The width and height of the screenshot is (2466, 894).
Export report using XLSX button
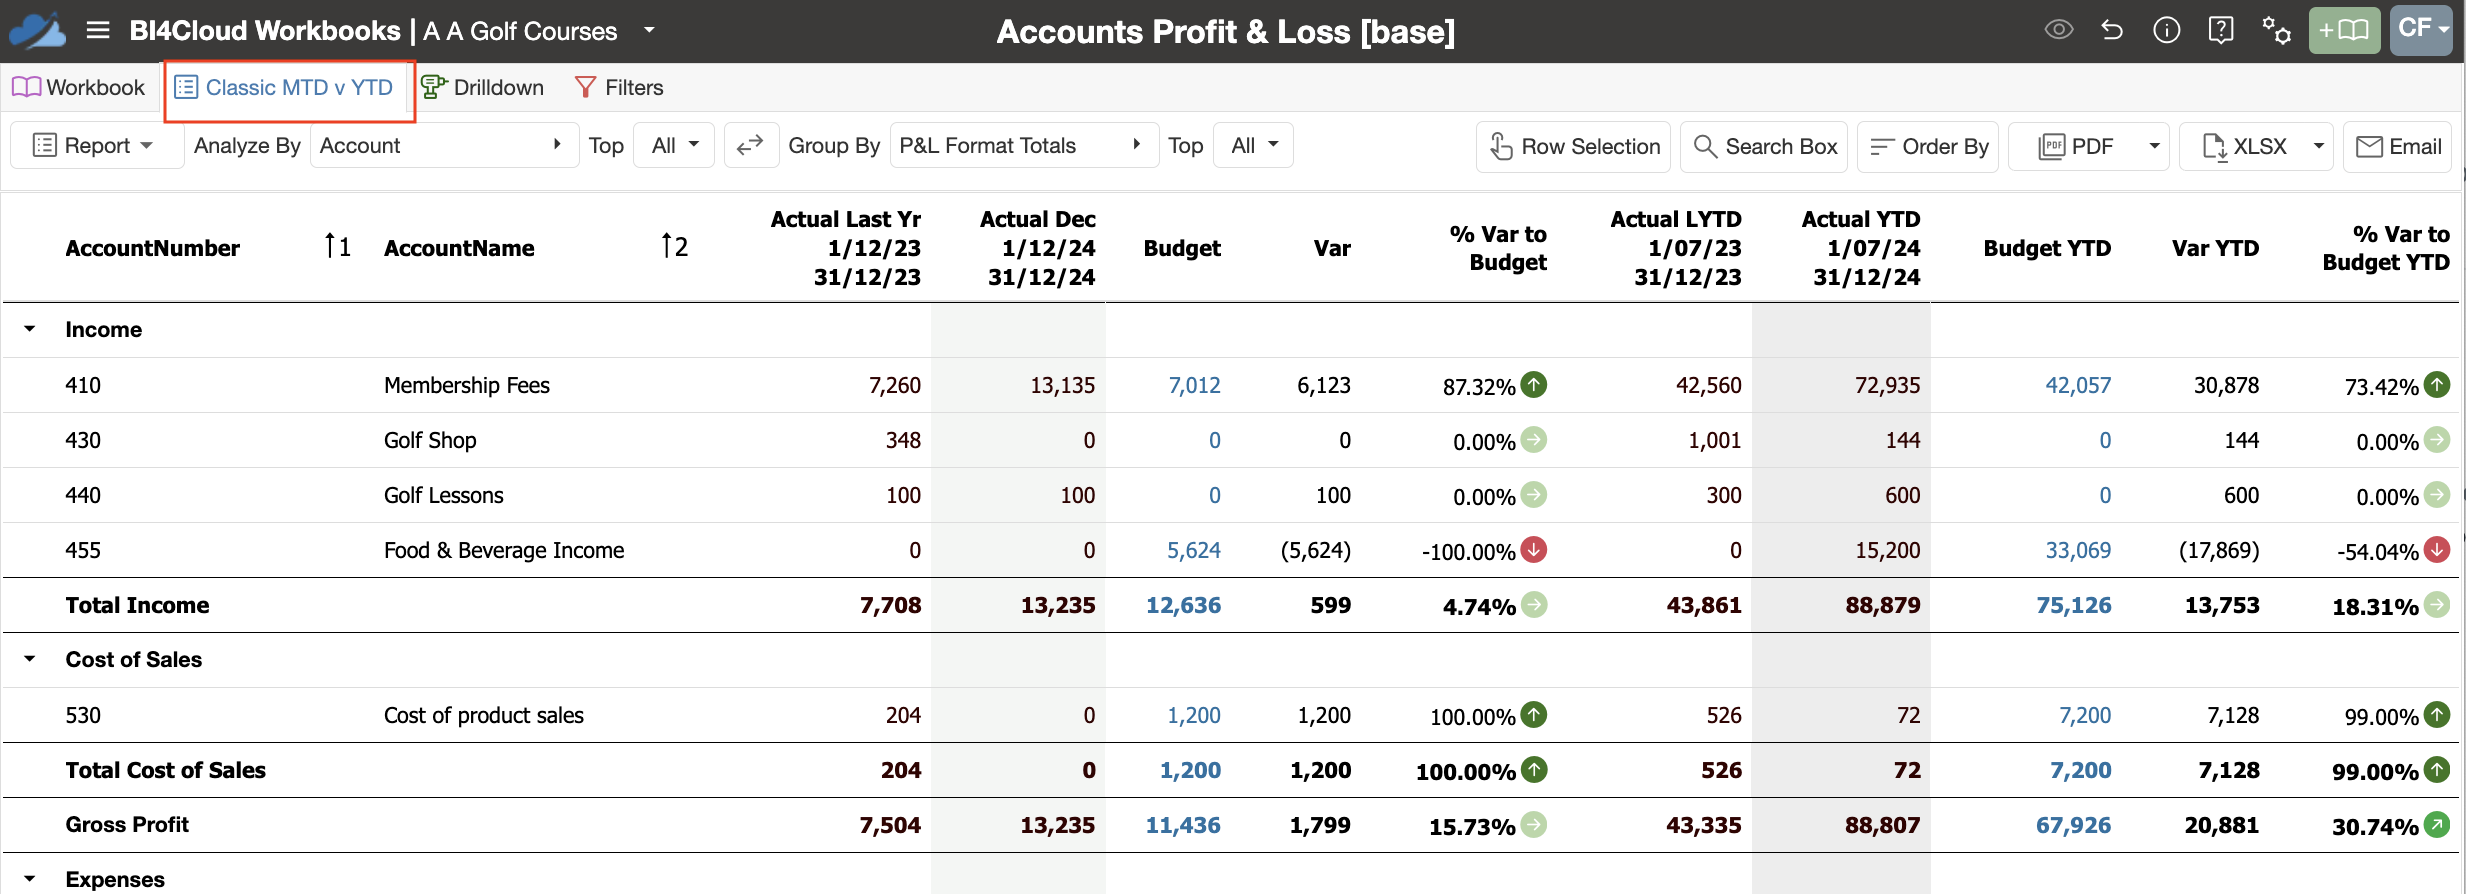2244,147
